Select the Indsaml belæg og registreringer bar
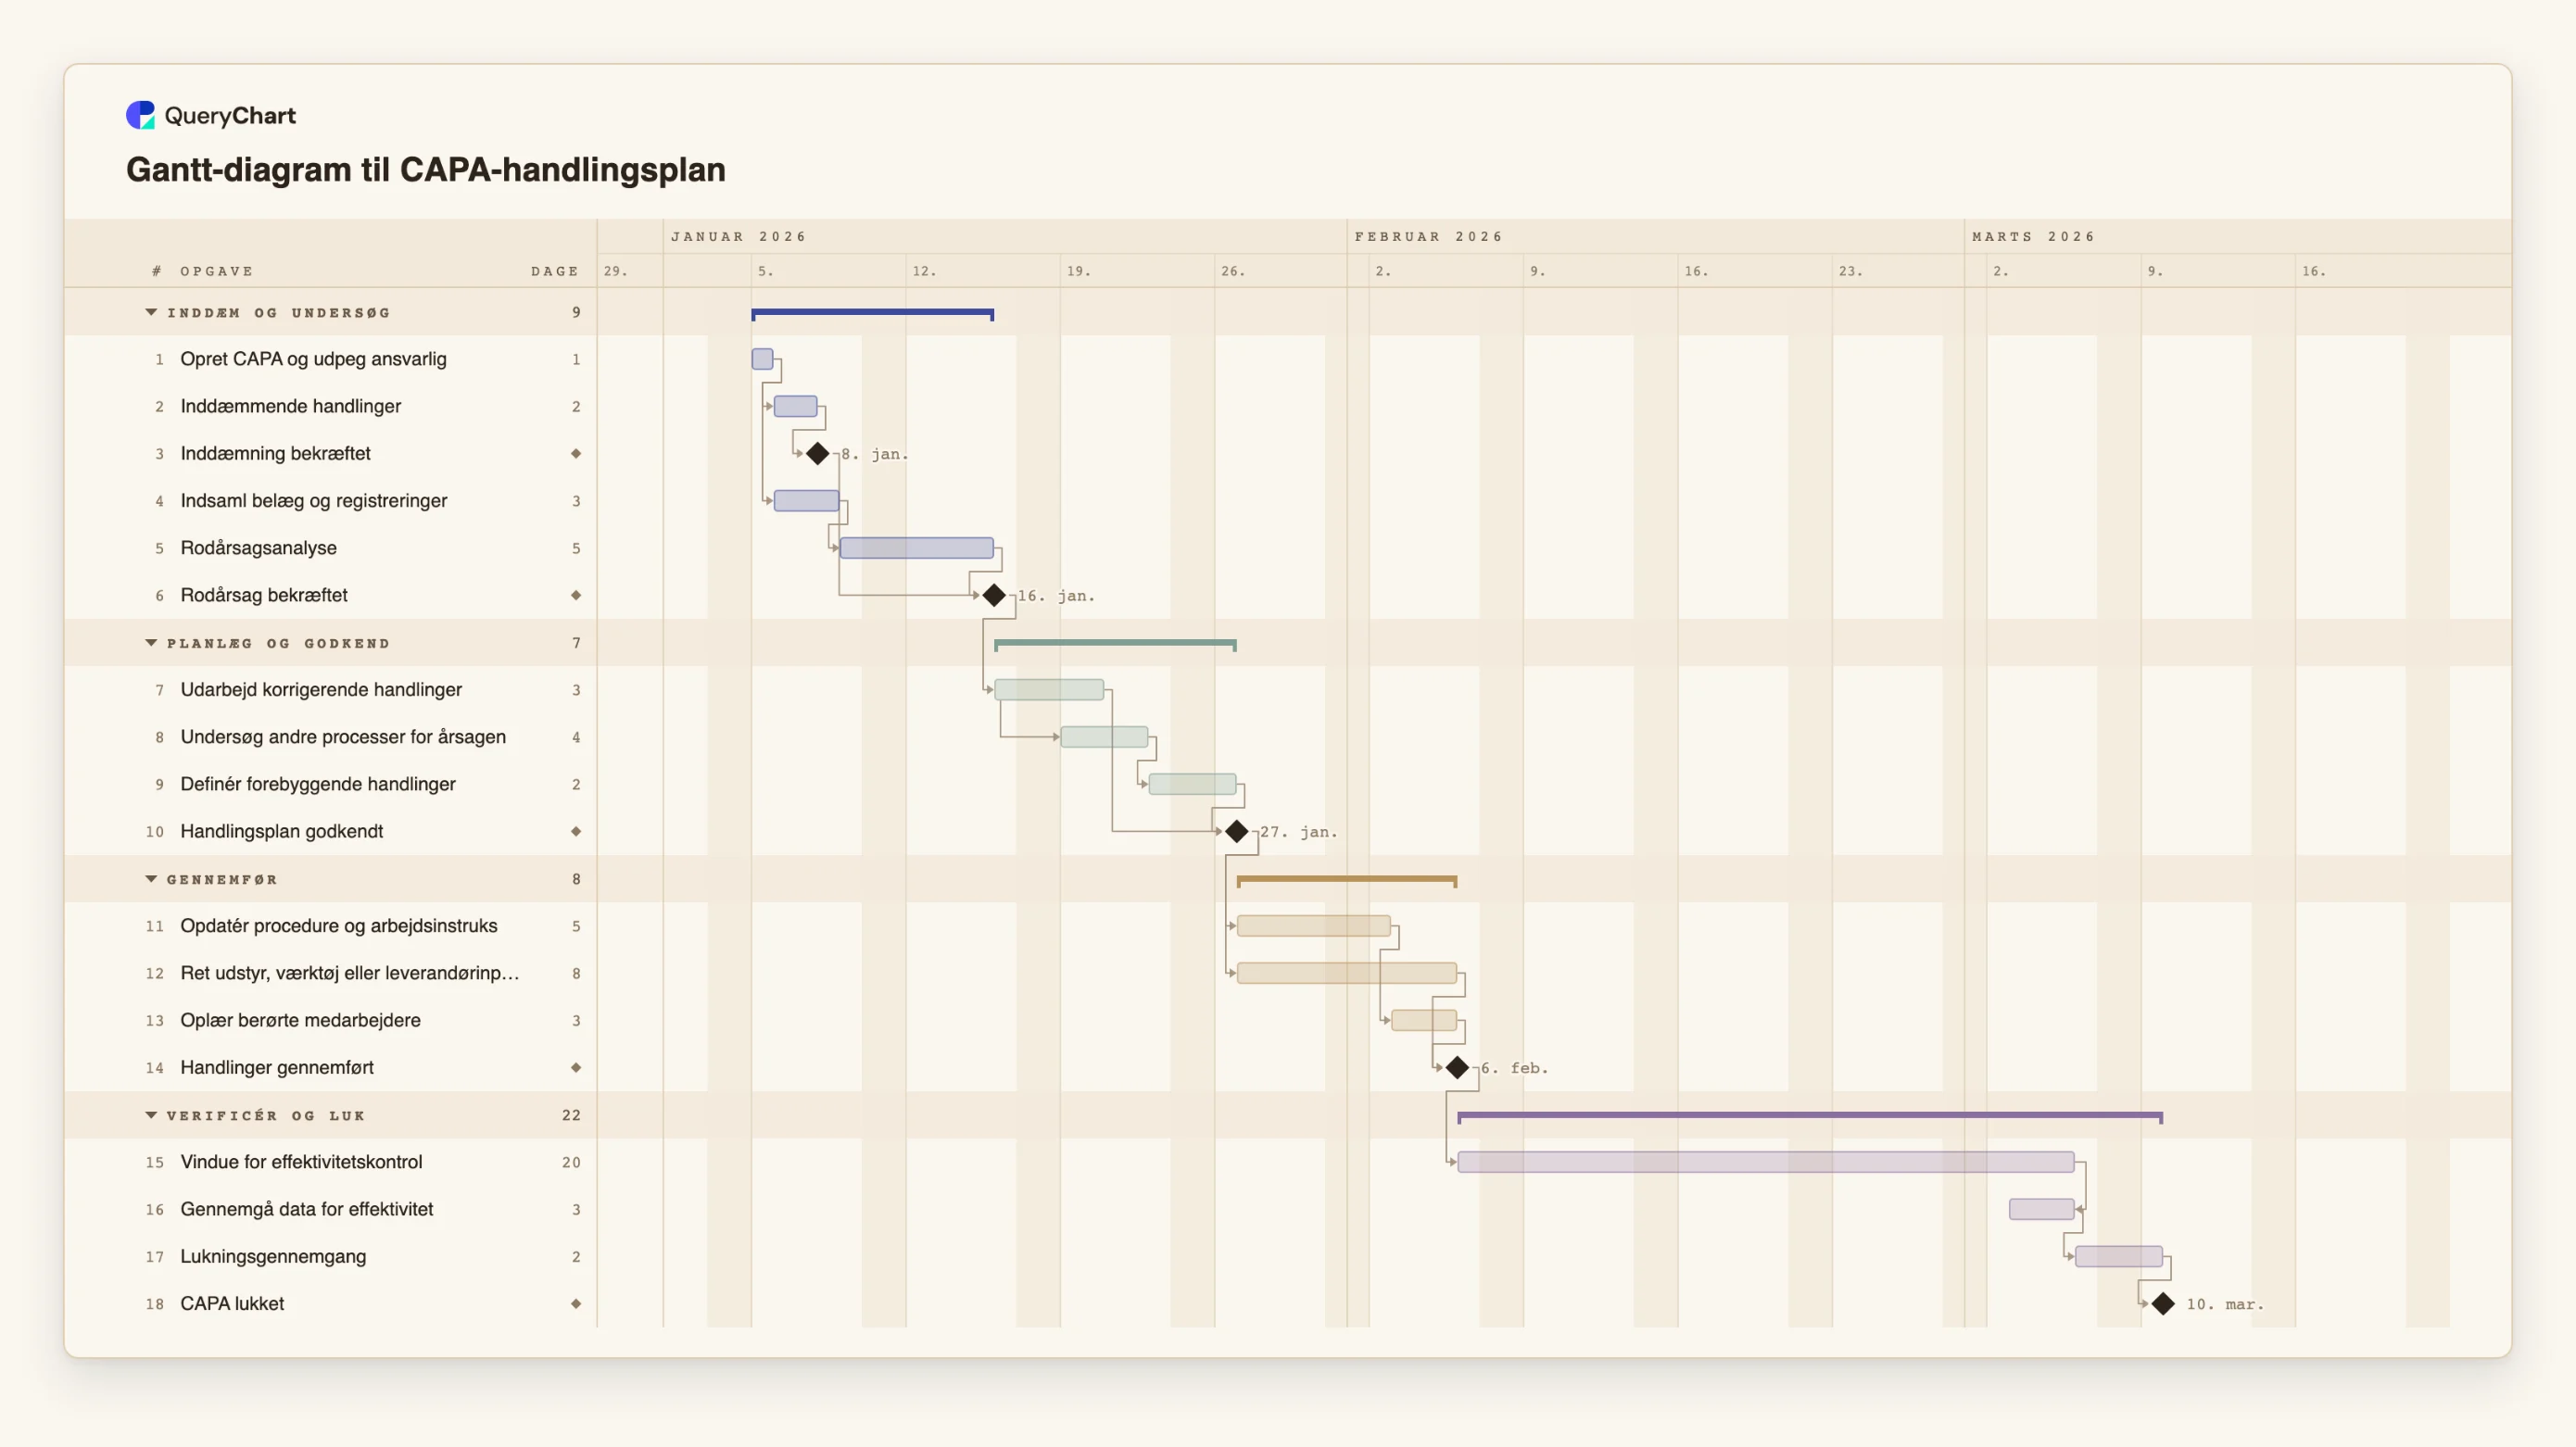This screenshot has height=1447, width=2576. coord(807,501)
